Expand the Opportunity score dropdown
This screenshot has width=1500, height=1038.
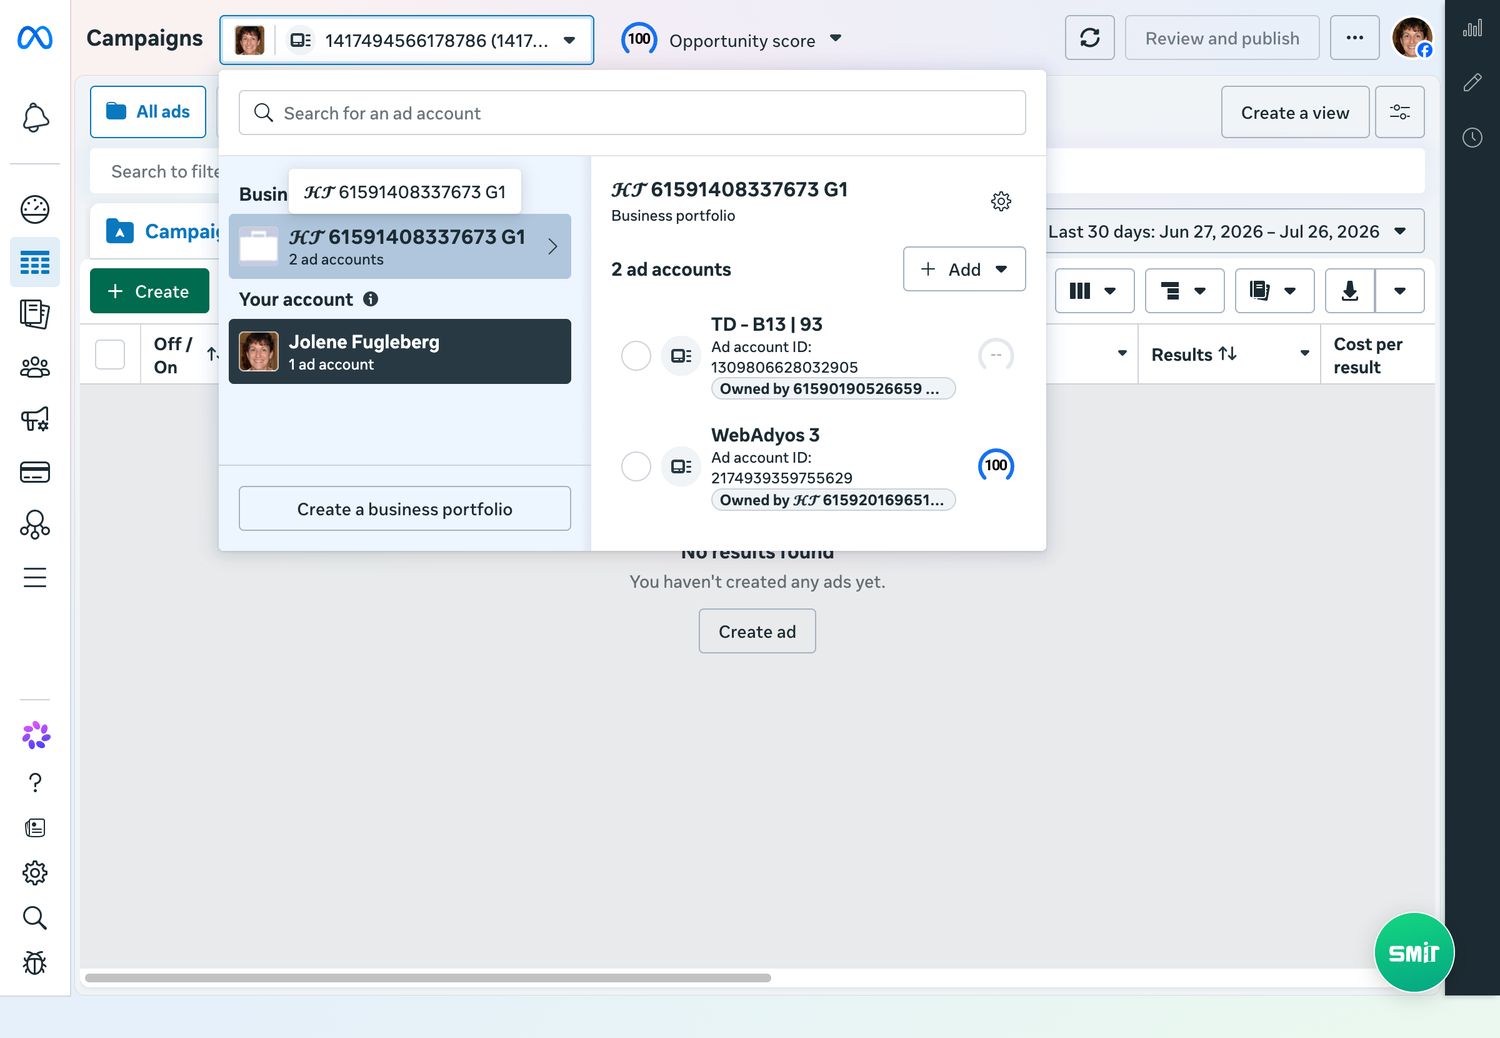(733, 40)
